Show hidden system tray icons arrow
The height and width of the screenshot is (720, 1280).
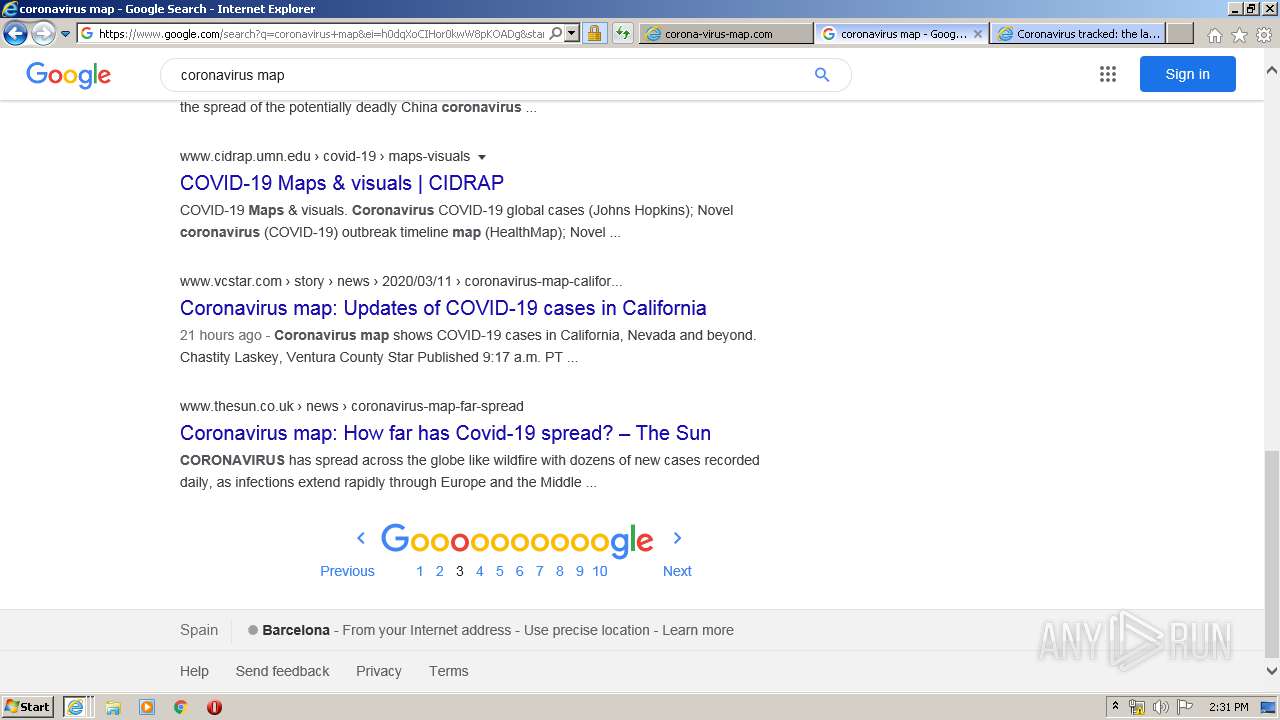point(1116,707)
